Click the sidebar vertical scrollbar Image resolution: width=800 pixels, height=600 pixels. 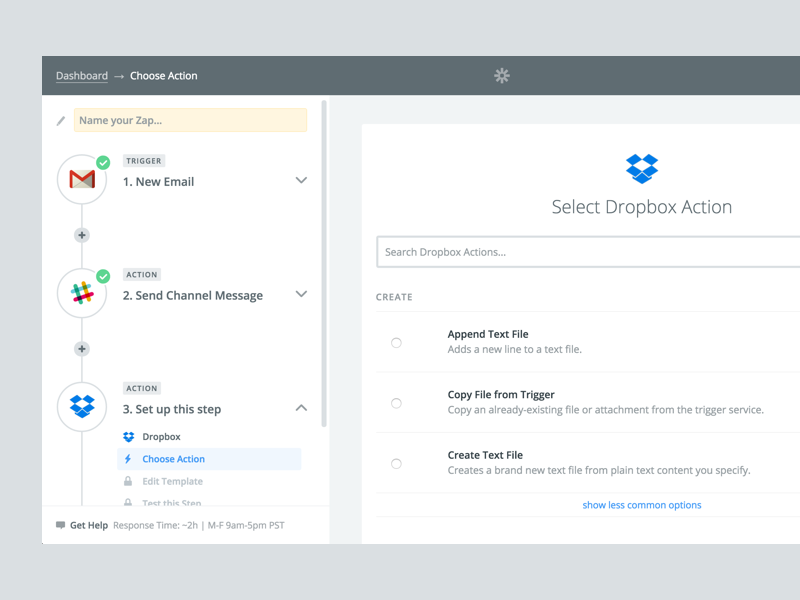coord(324,264)
